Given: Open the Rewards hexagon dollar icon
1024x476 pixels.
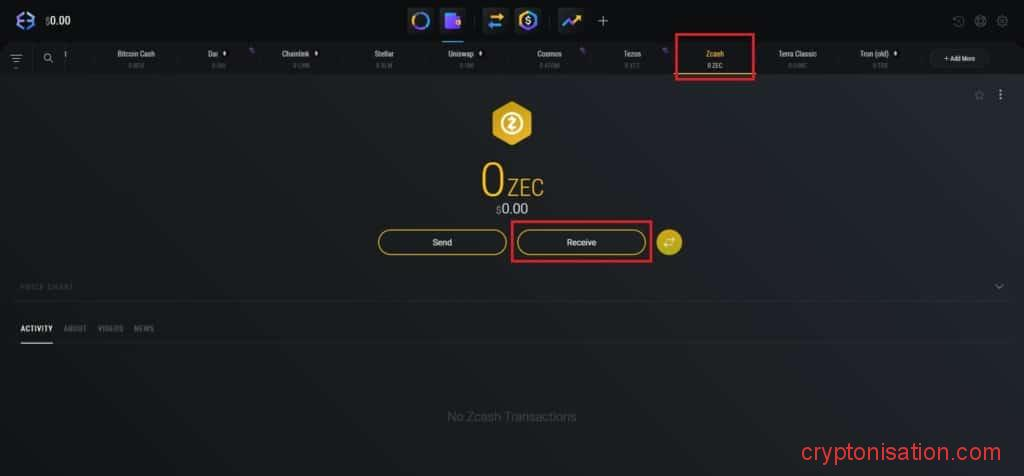Looking at the screenshot, I should click(528, 21).
